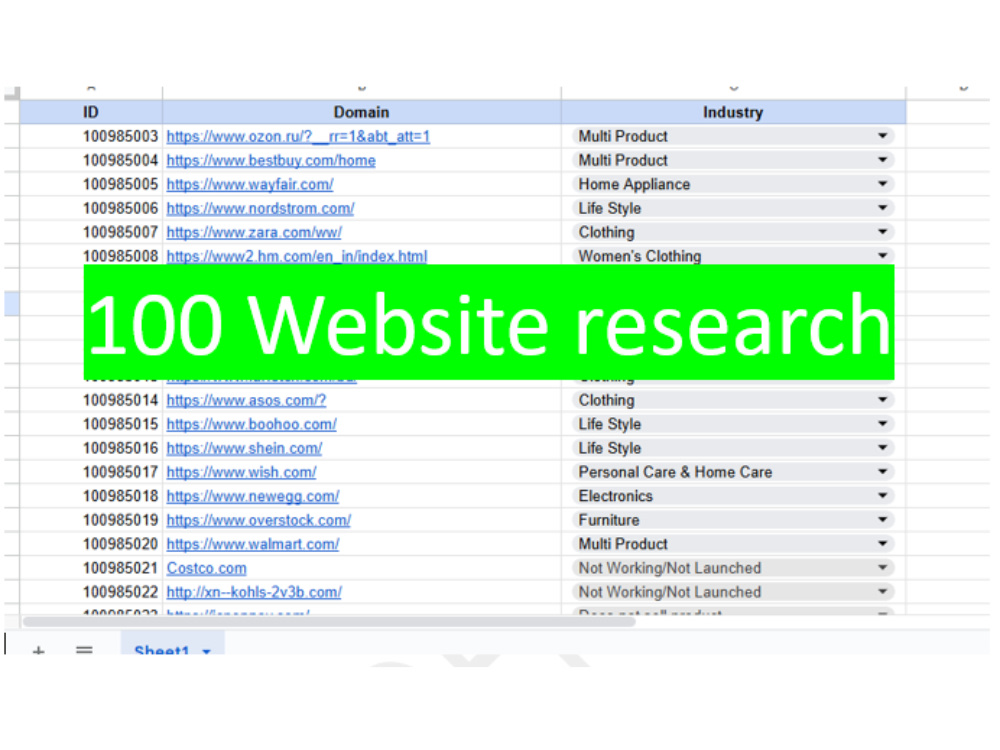
Task: Open the overstock.com link
Action: 258,520
